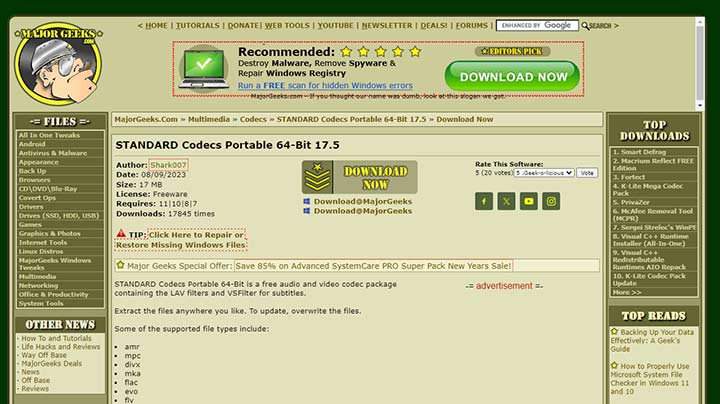The image size is (720, 404).
Task: Open the X (Twitter) social icon
Action: point(506,201)
